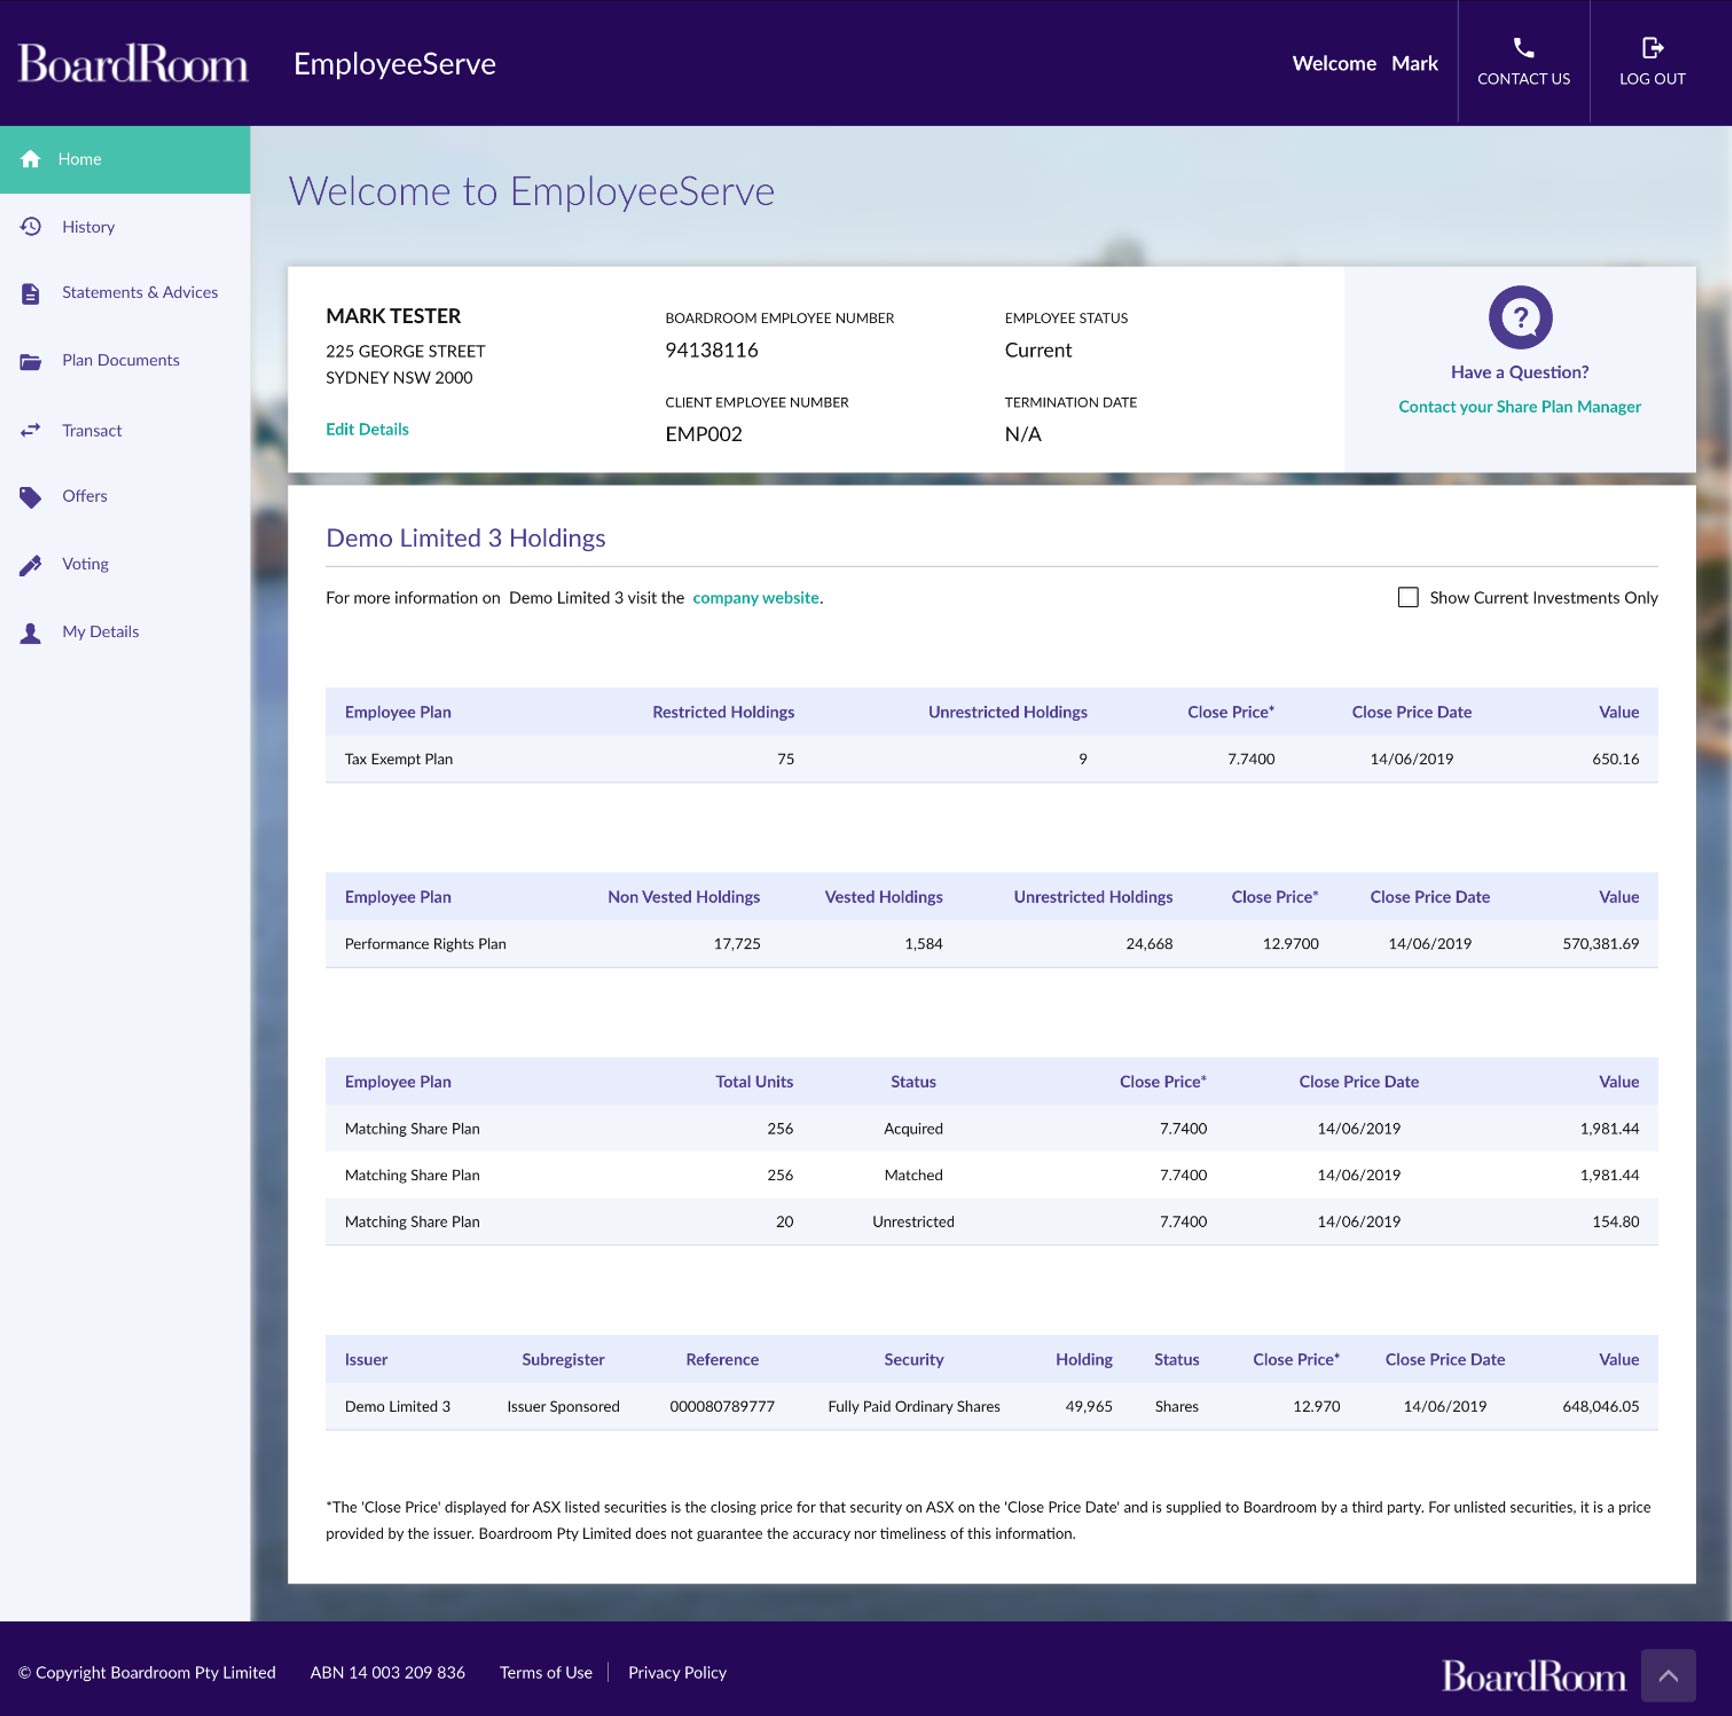The image size is (1732, 1716).
Task: Click the History clock icon
Action: [31, 227]
